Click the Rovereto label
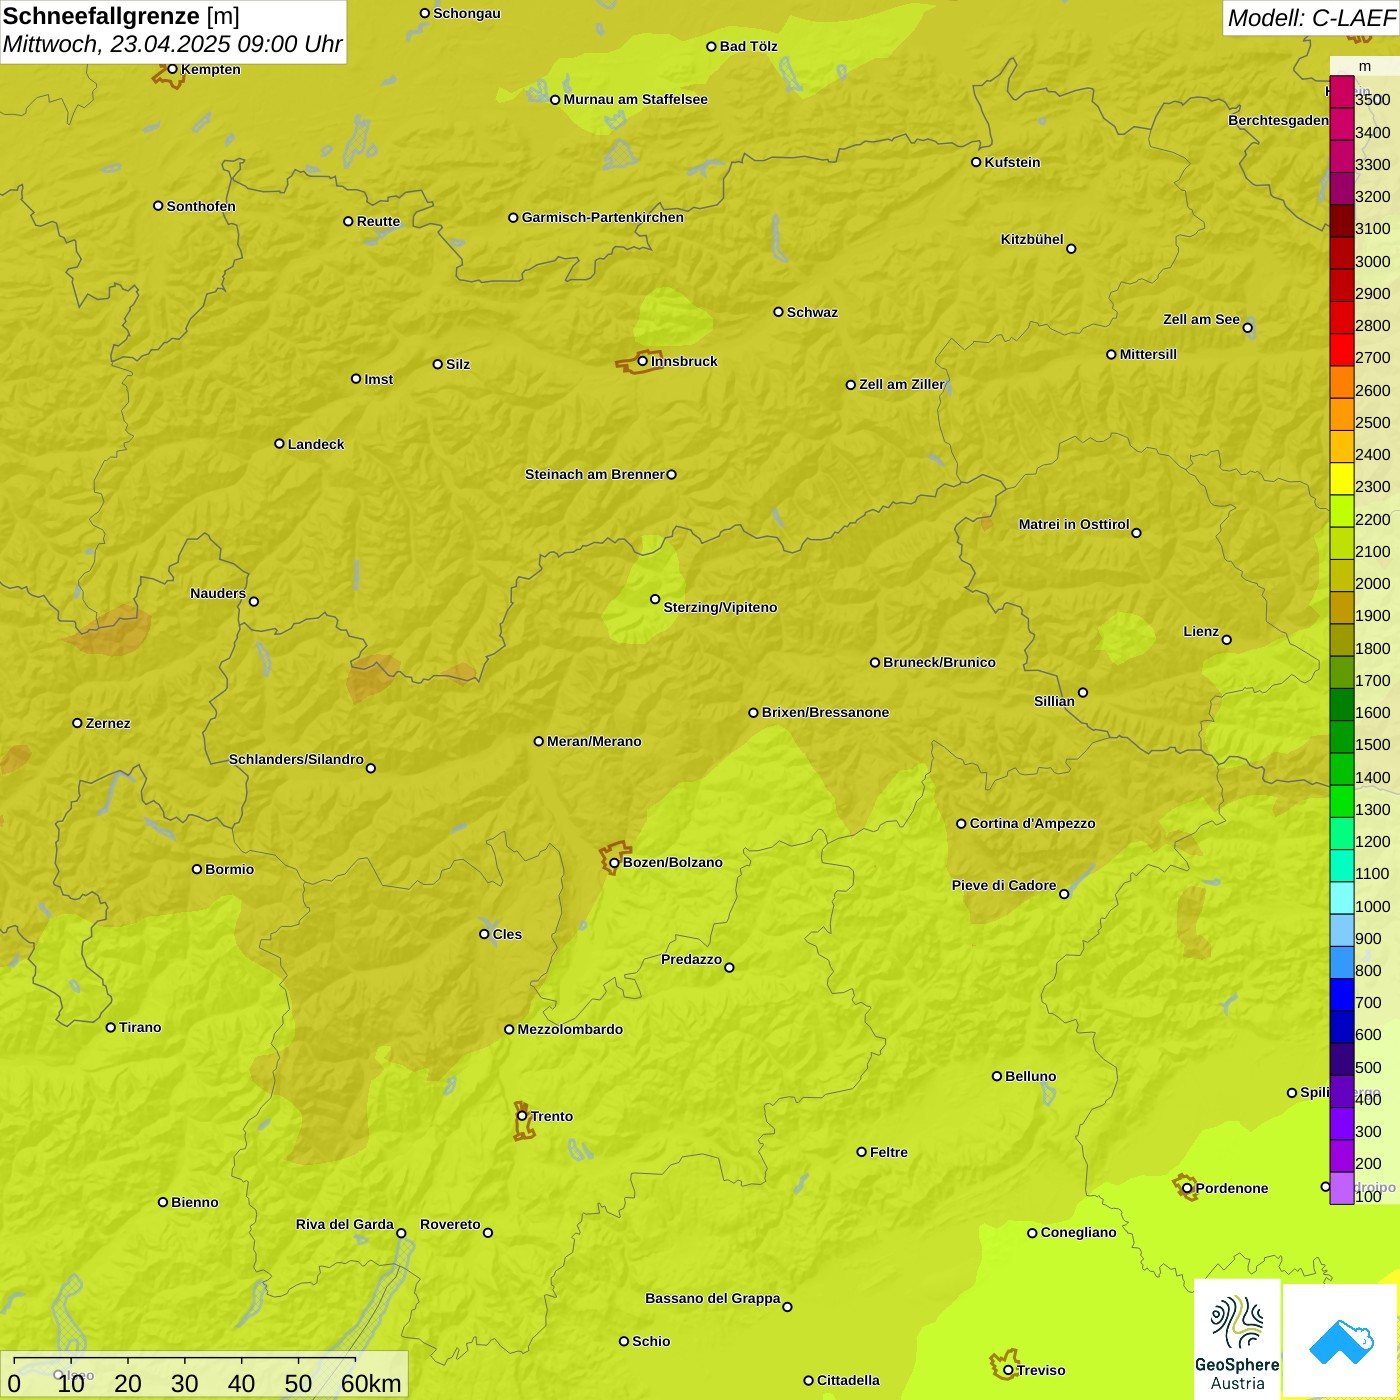The height and width of the screenshot is (1400, 1400). [x=450, y=1224]
